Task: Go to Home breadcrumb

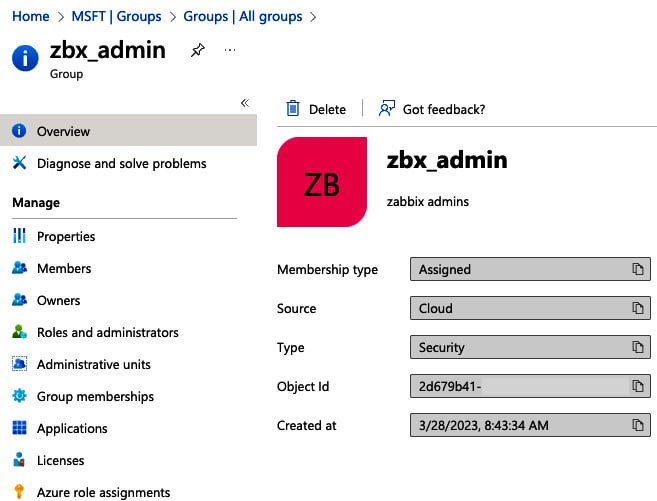Action: (31, 16)
